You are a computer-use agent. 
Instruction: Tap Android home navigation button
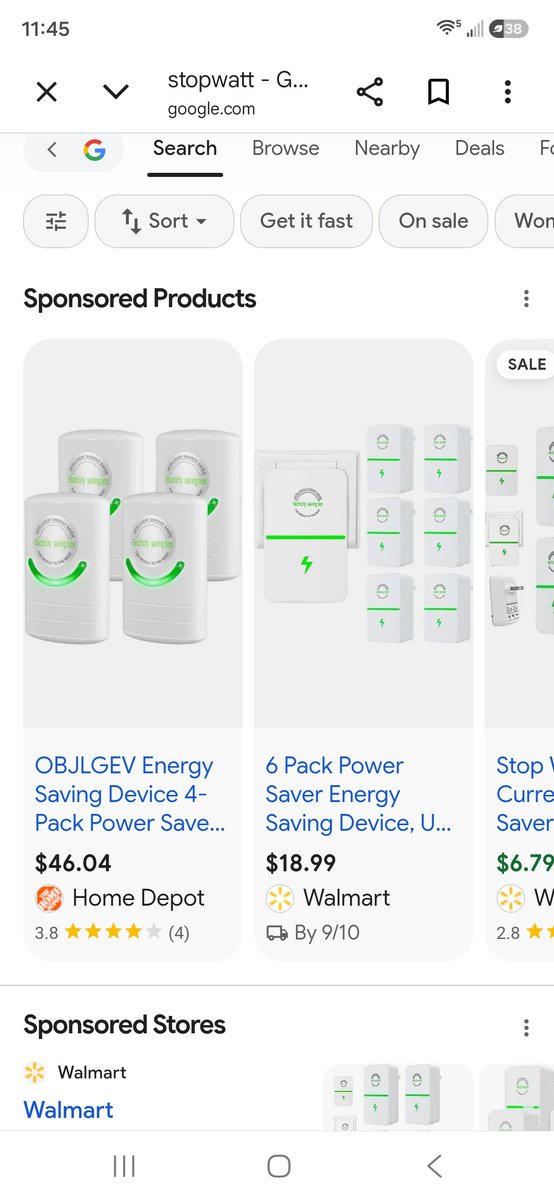279,1165
